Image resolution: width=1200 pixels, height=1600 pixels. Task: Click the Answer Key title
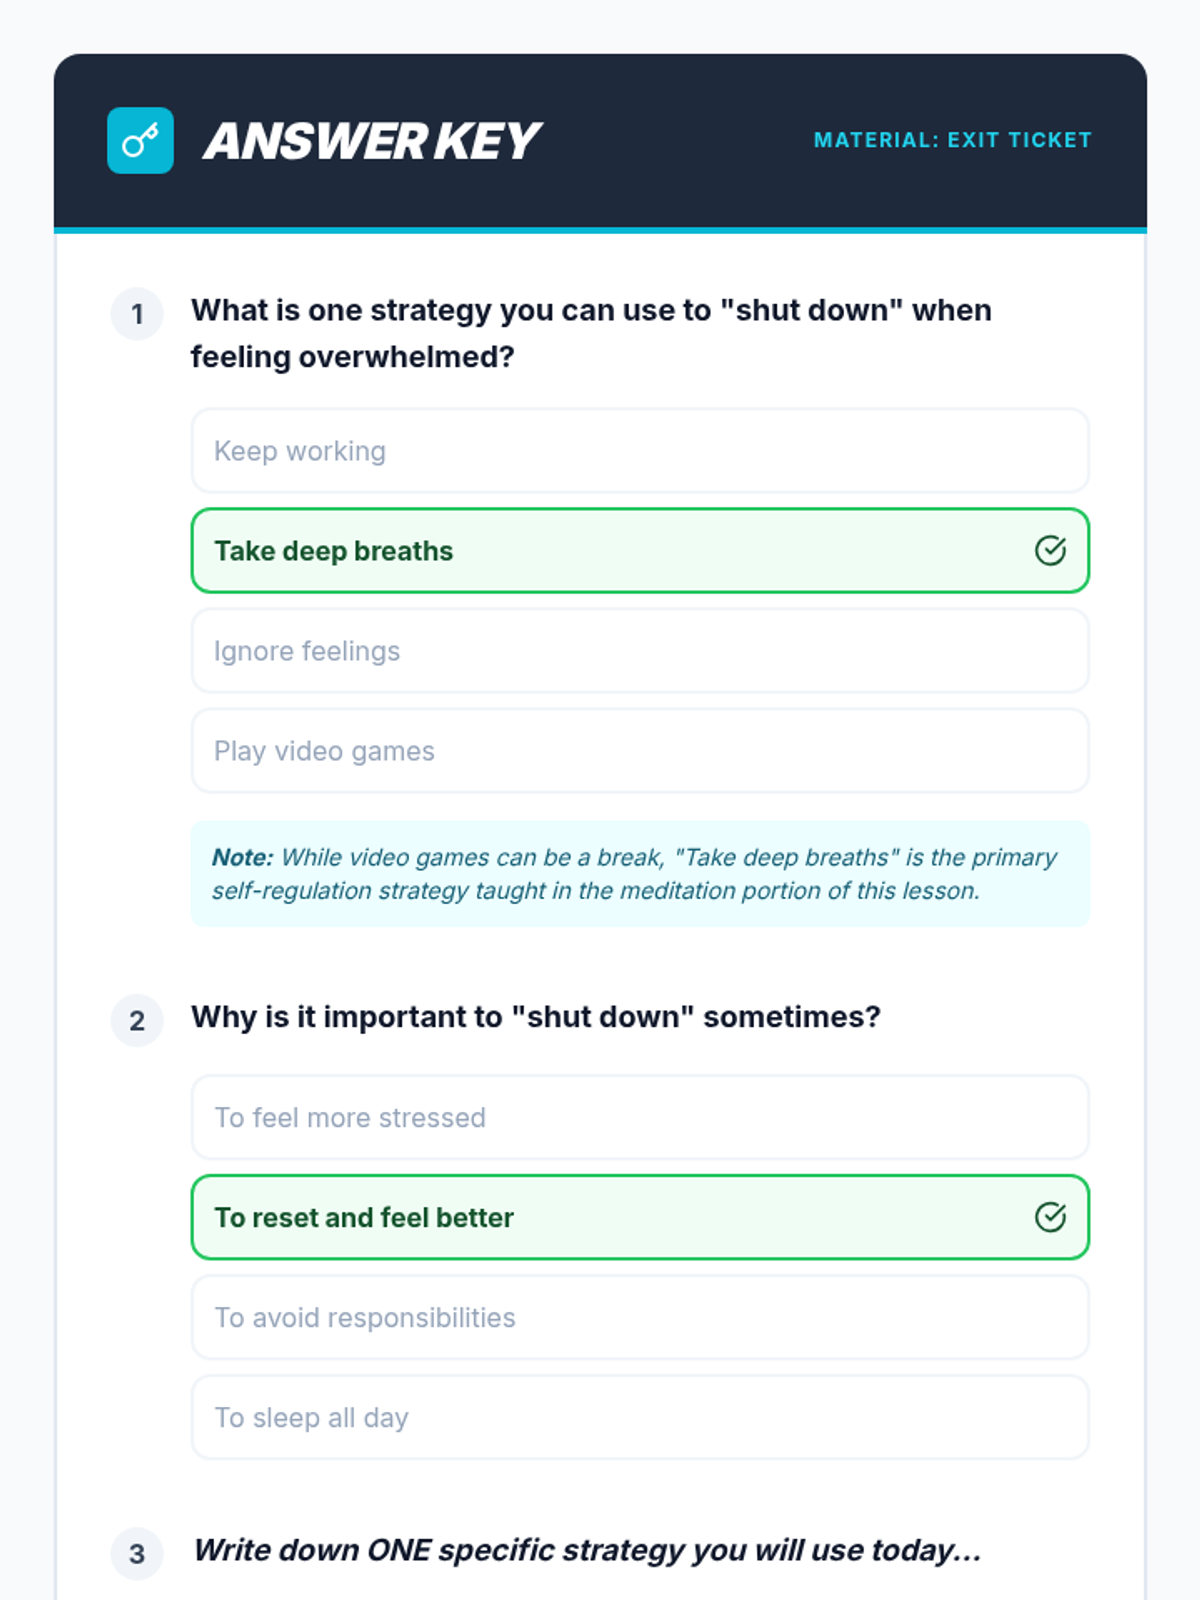pyautogui.click(x=372, y=141)
